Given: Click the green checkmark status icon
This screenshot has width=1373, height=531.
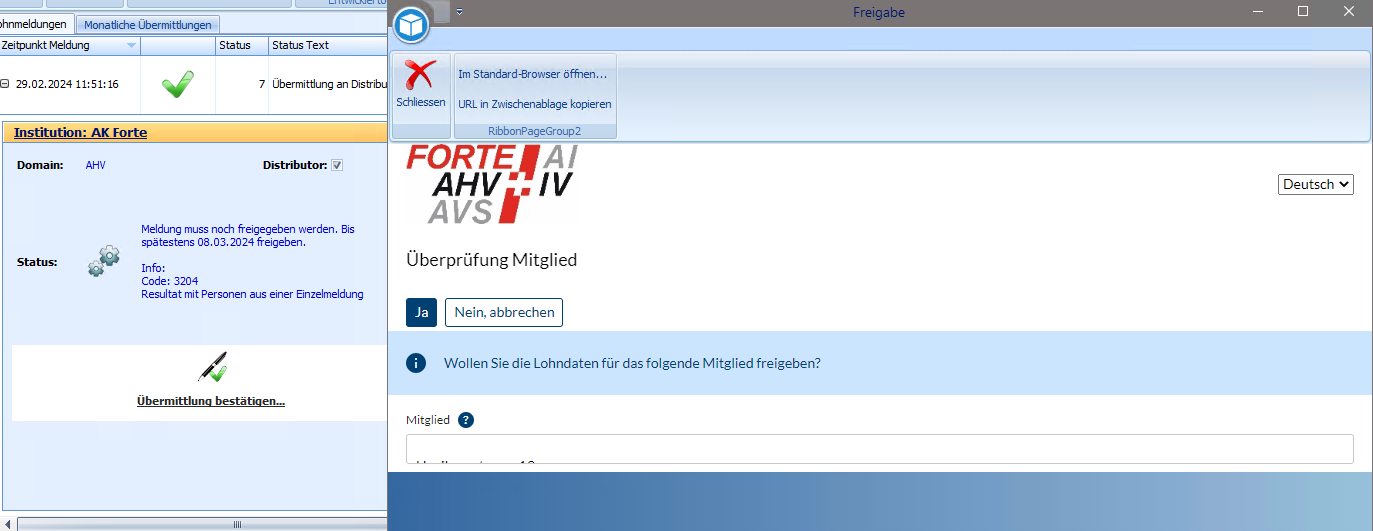Looking at the screenshot, I should [x=178, y=84].
